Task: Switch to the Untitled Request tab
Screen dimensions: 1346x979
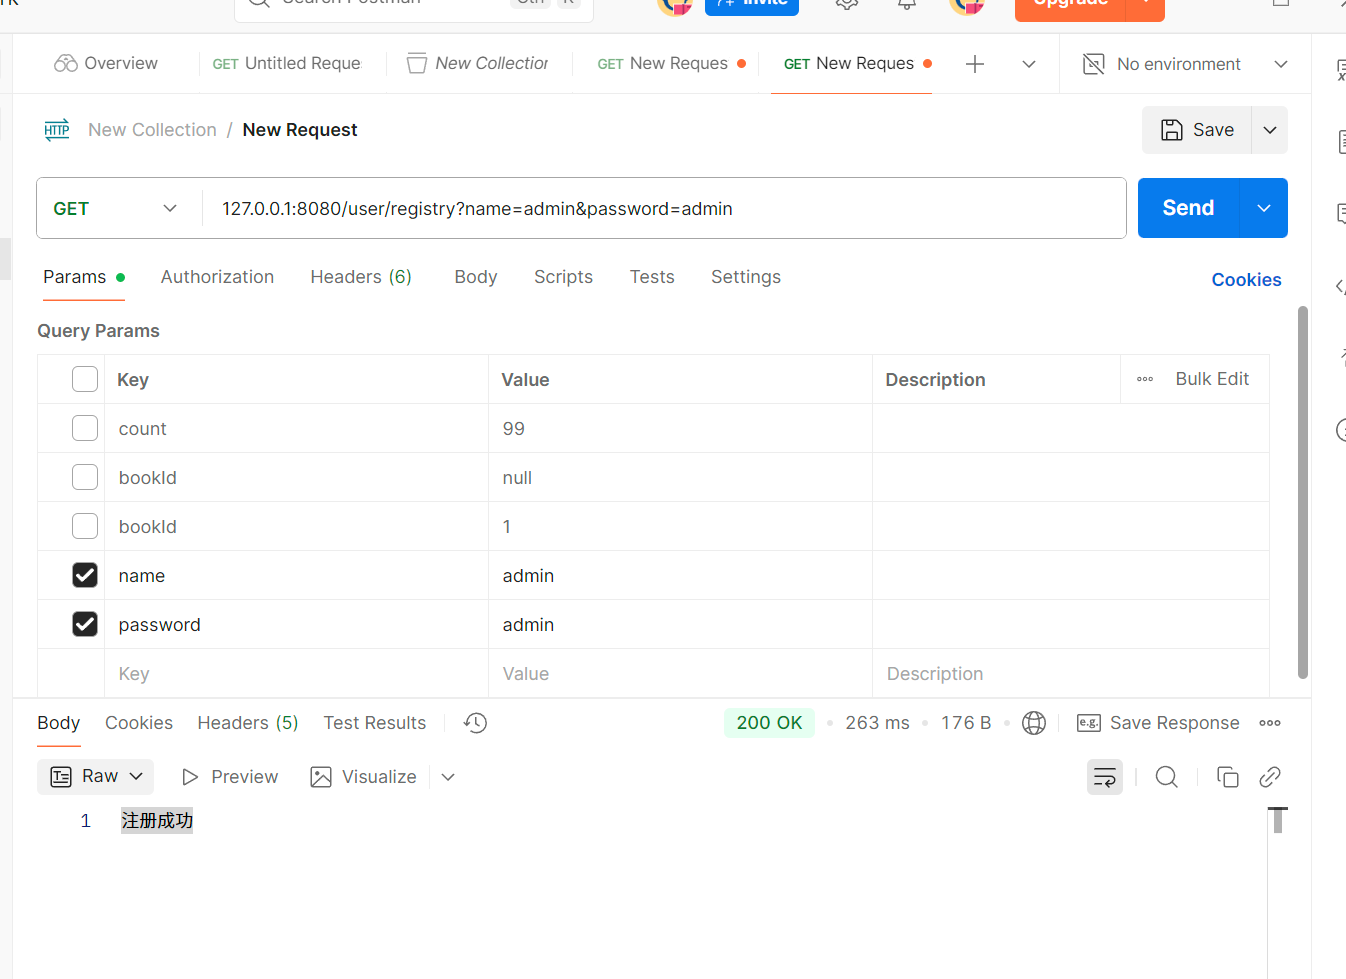Action: (286, 63)
